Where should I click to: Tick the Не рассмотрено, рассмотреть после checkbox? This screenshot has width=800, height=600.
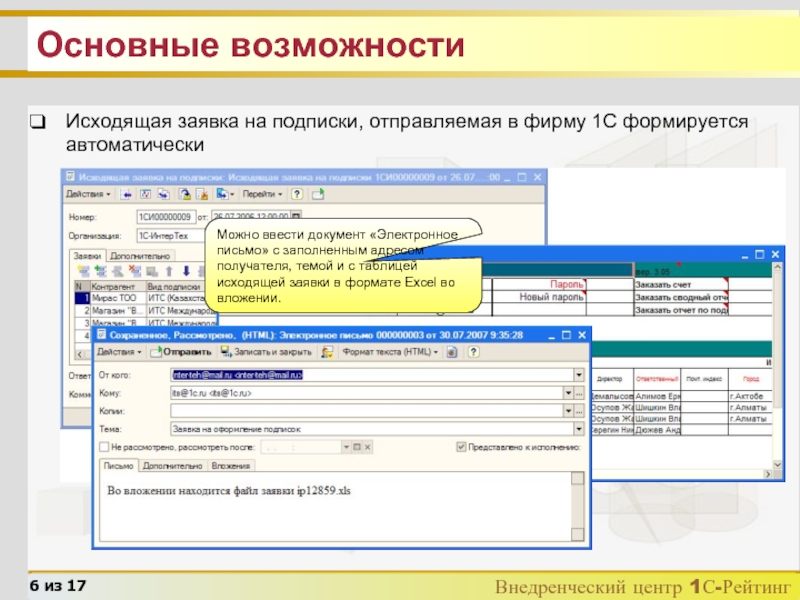(x=104, y=447)
